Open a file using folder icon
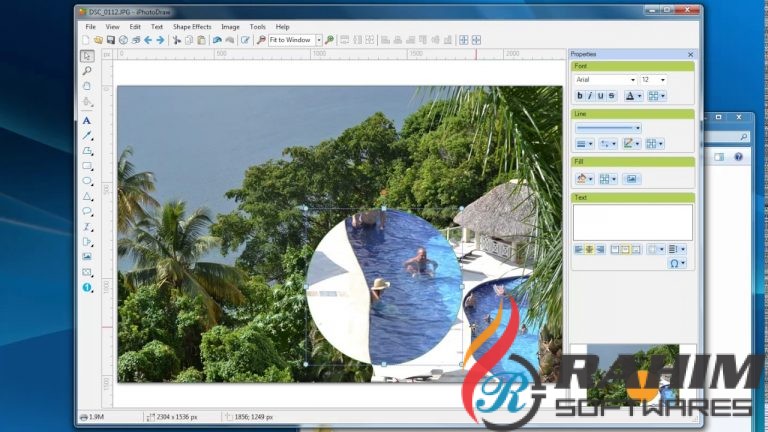This screenshot has width=768, height=432. pos(98,40)
